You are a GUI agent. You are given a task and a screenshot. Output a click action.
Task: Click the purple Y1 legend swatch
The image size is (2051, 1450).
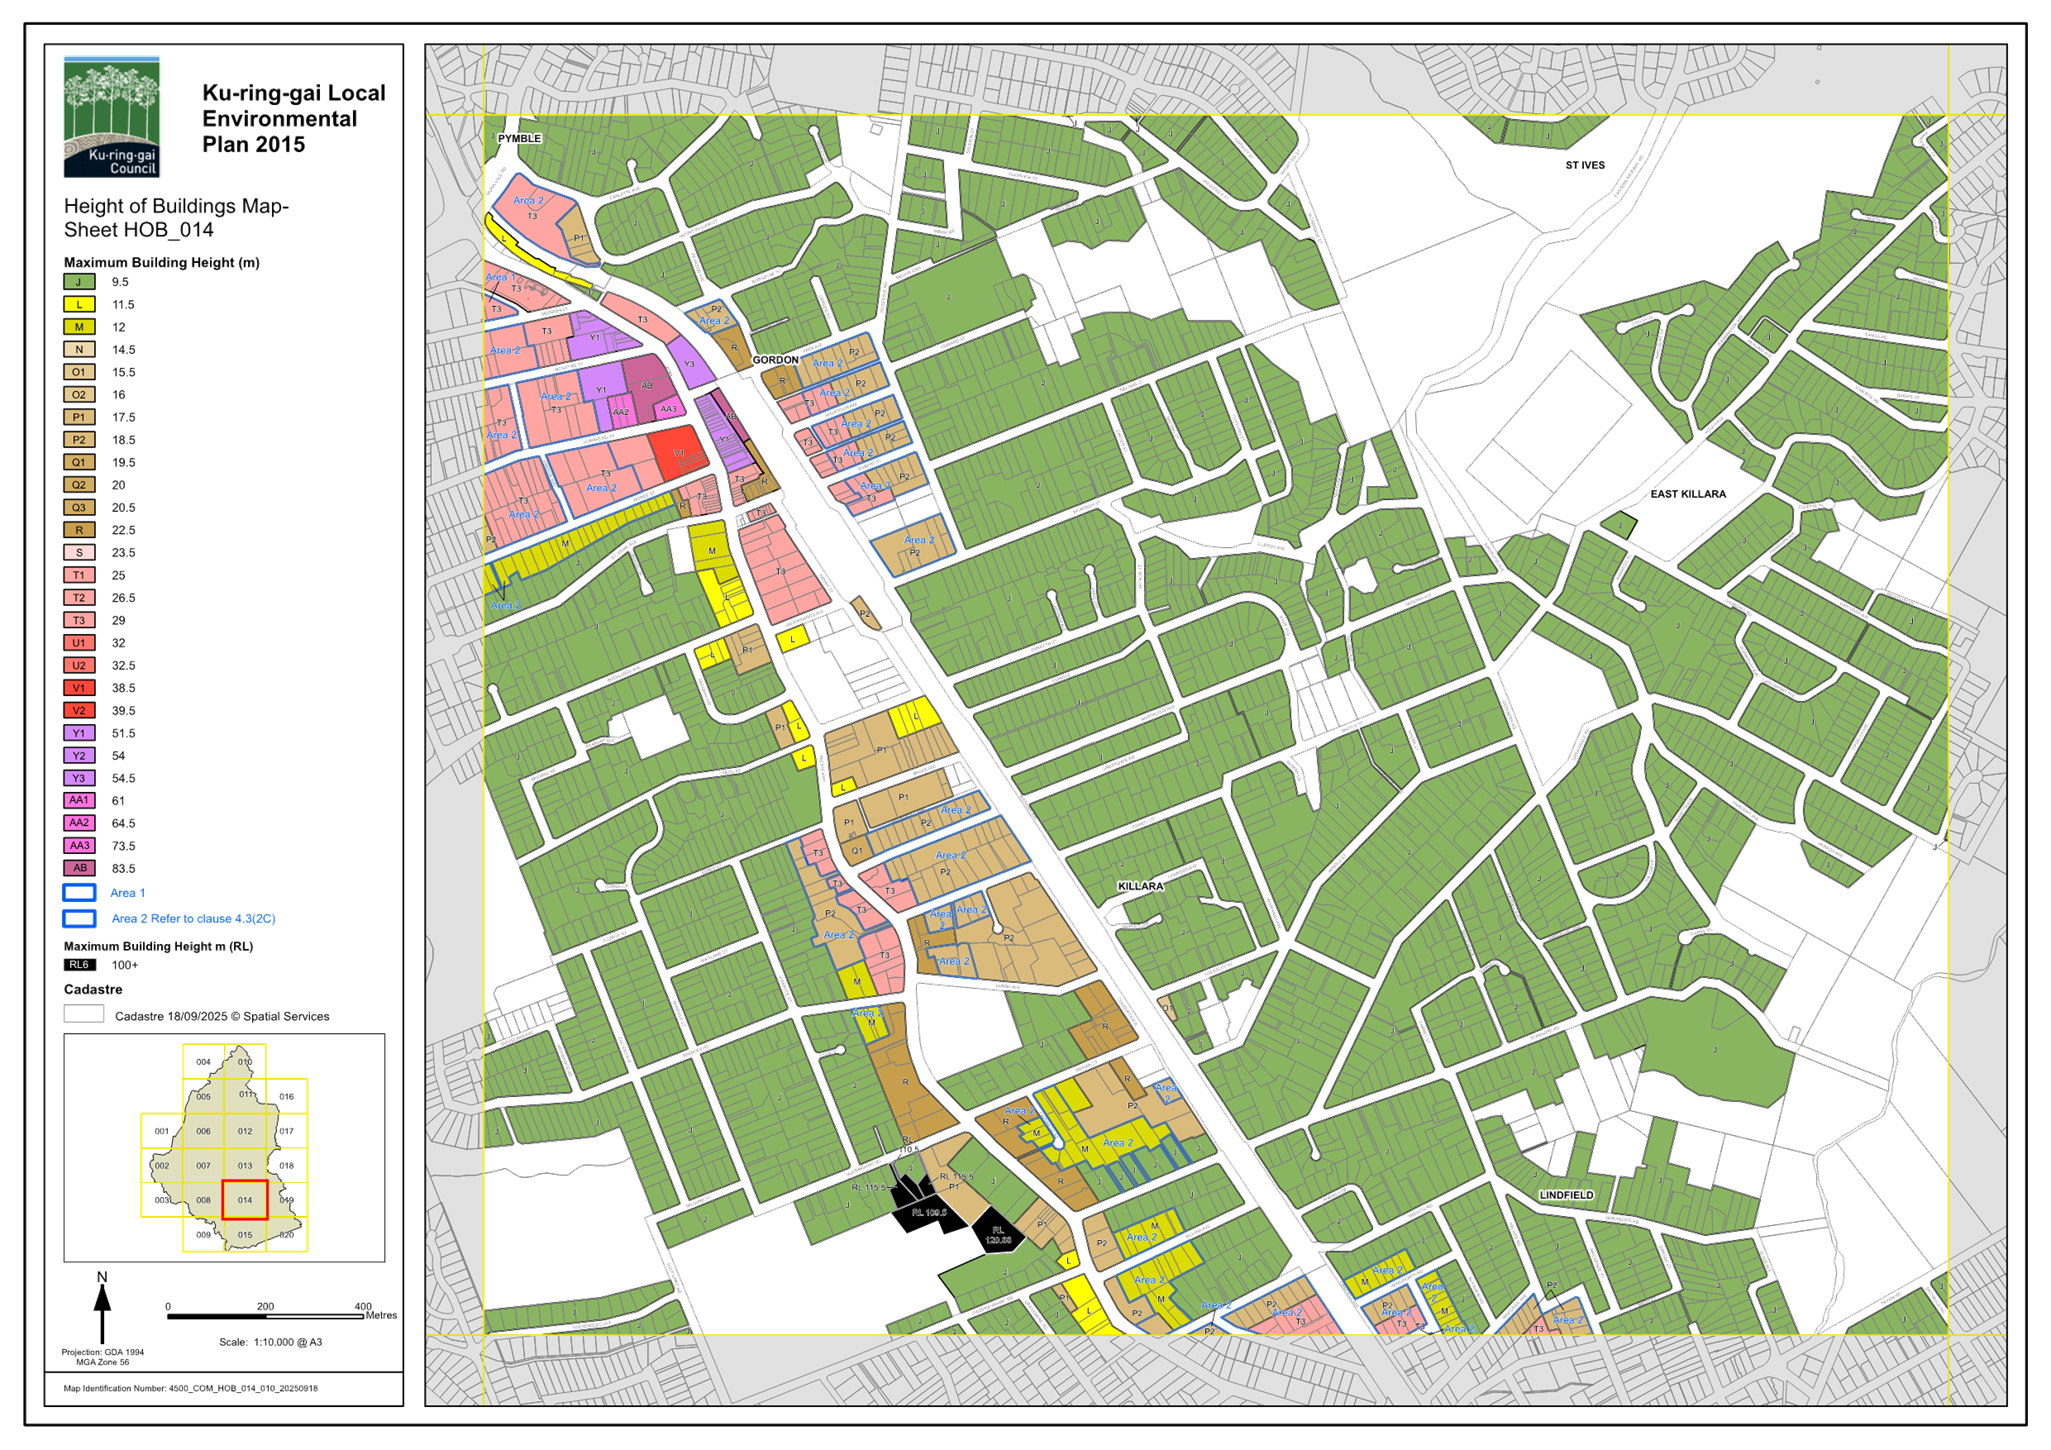79,733
